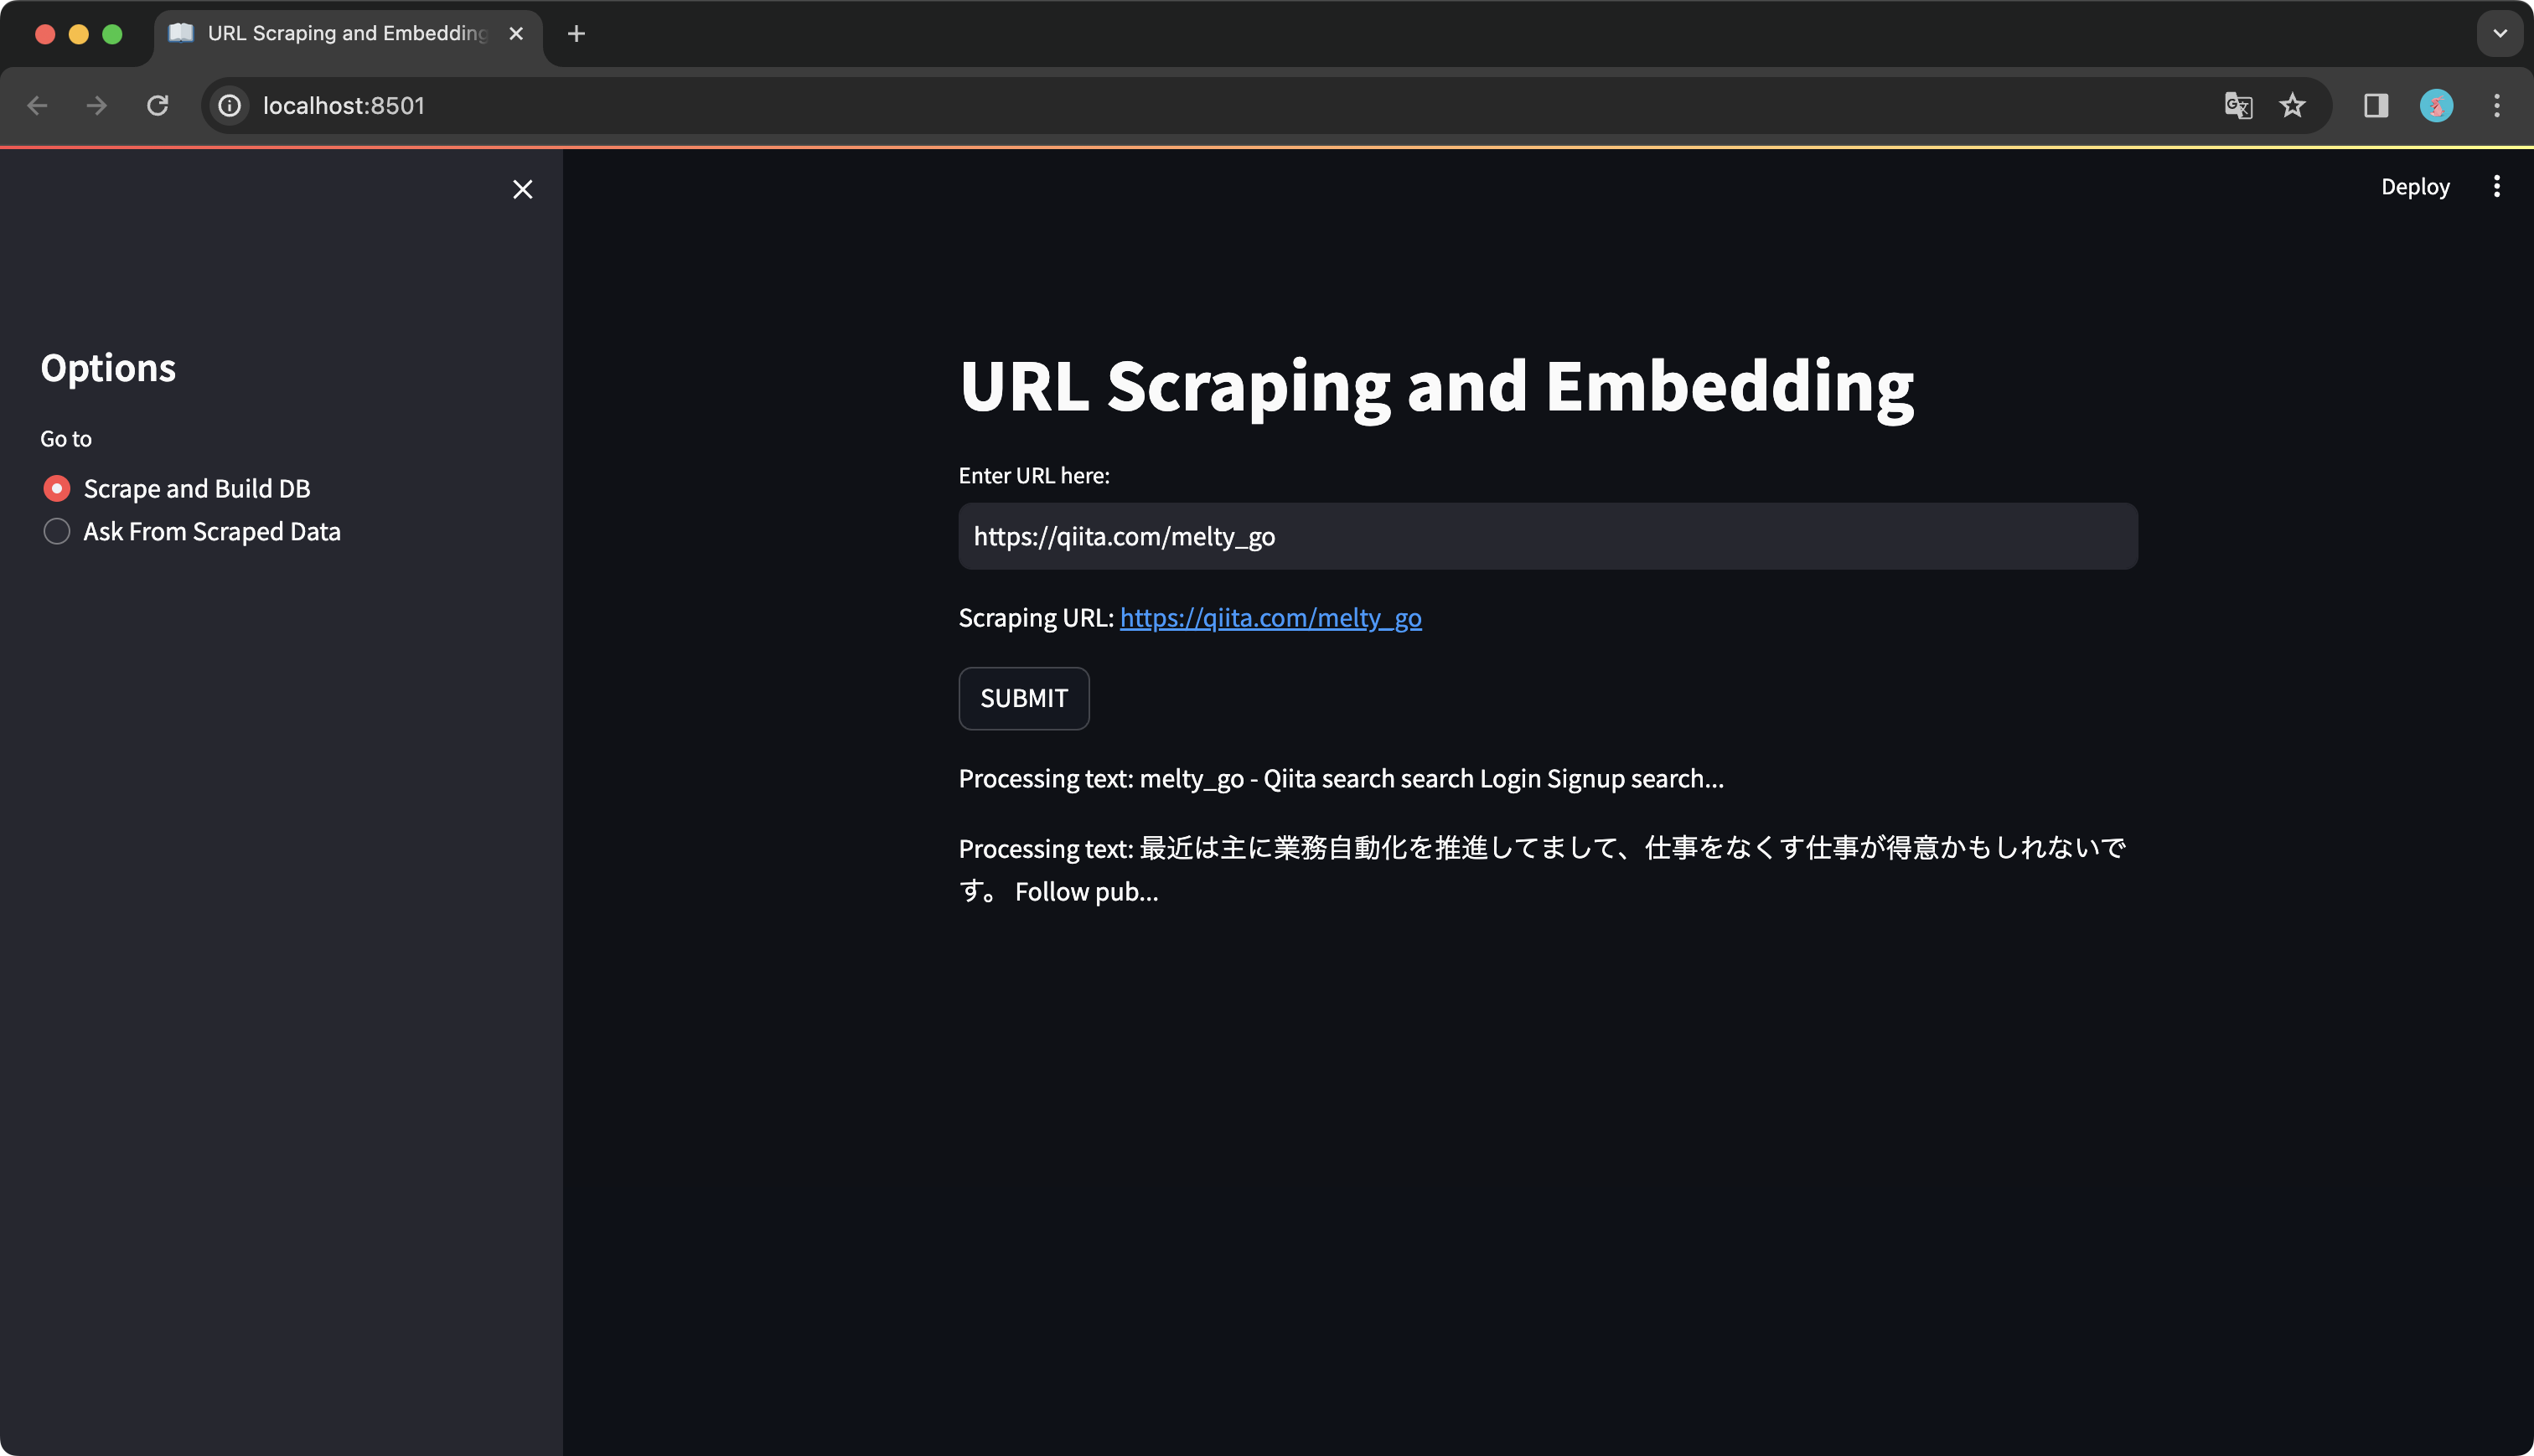Collapse the Options sidebar
The width and height of the screenshot is (2534, 1456).
522,189
